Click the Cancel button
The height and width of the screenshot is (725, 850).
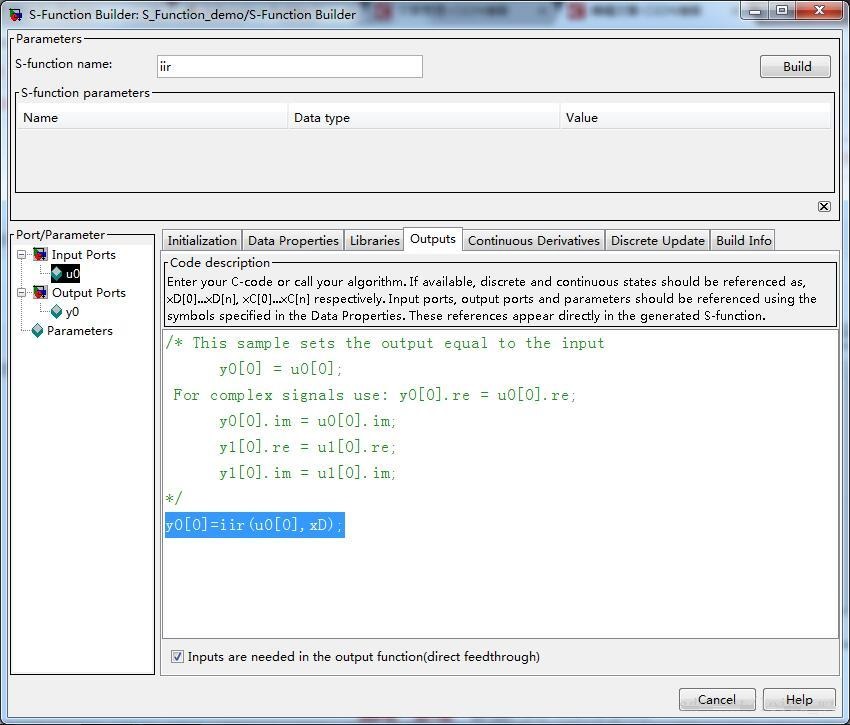[x=717, y=700]
